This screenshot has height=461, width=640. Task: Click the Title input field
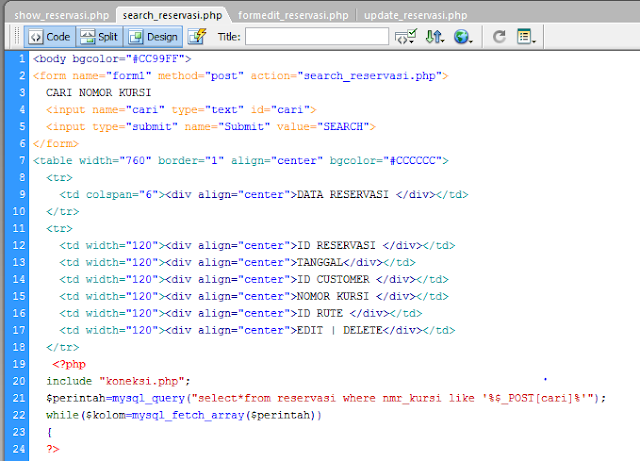(x=317, y=36)
